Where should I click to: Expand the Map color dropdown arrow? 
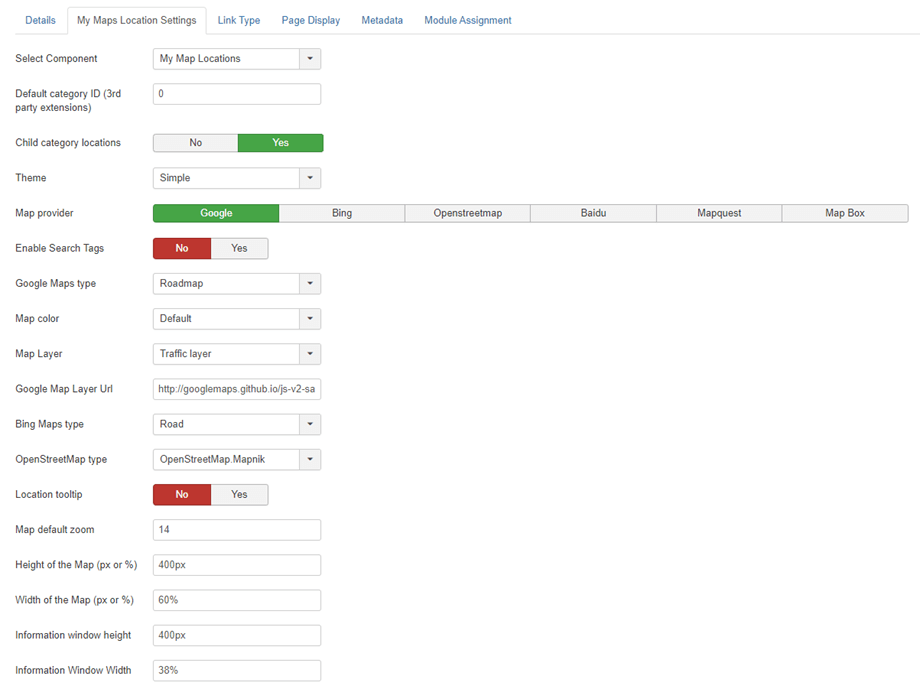click(x=310, y=319)
